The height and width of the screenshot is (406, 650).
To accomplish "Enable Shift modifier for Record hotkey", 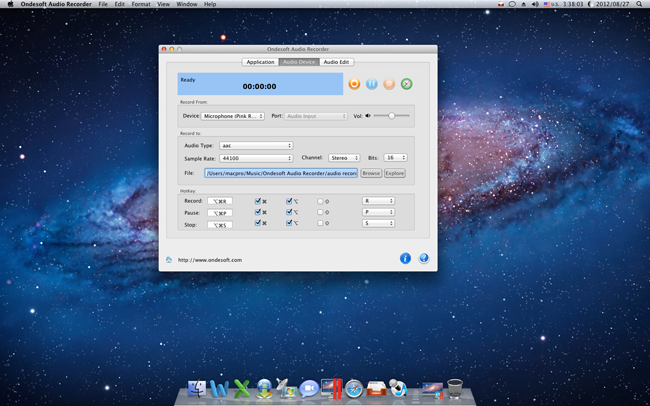I will point(320,201).
